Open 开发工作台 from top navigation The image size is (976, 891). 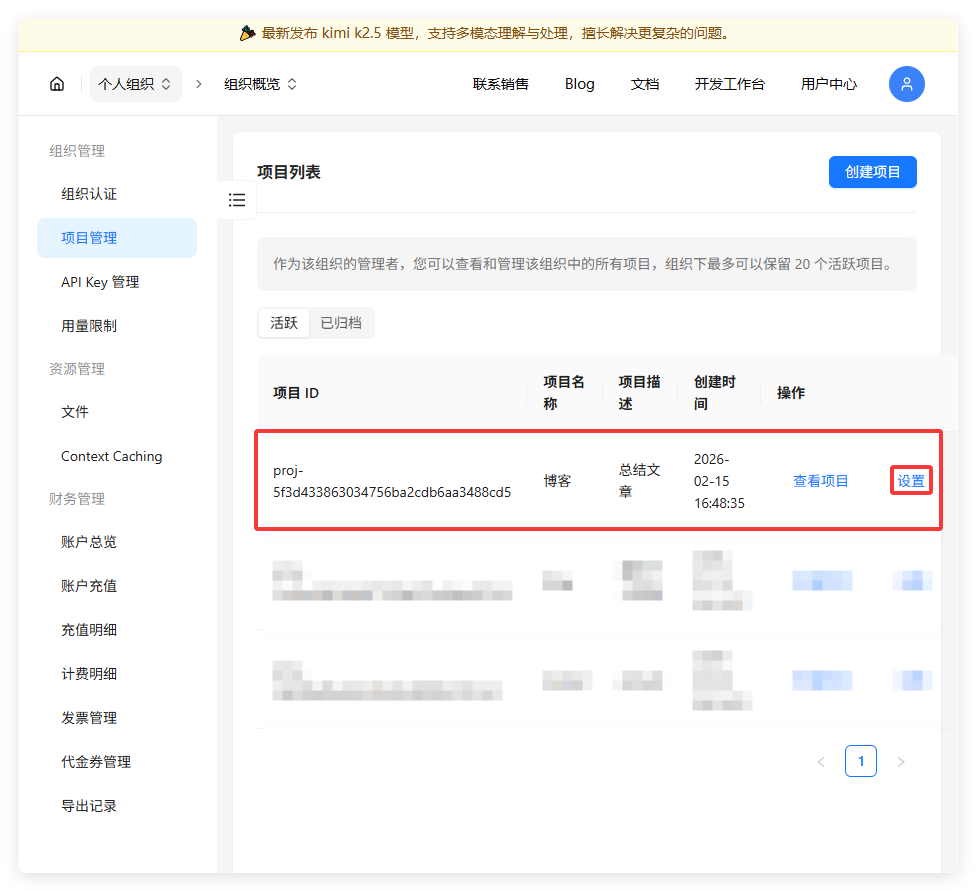[x=729, y=84]
